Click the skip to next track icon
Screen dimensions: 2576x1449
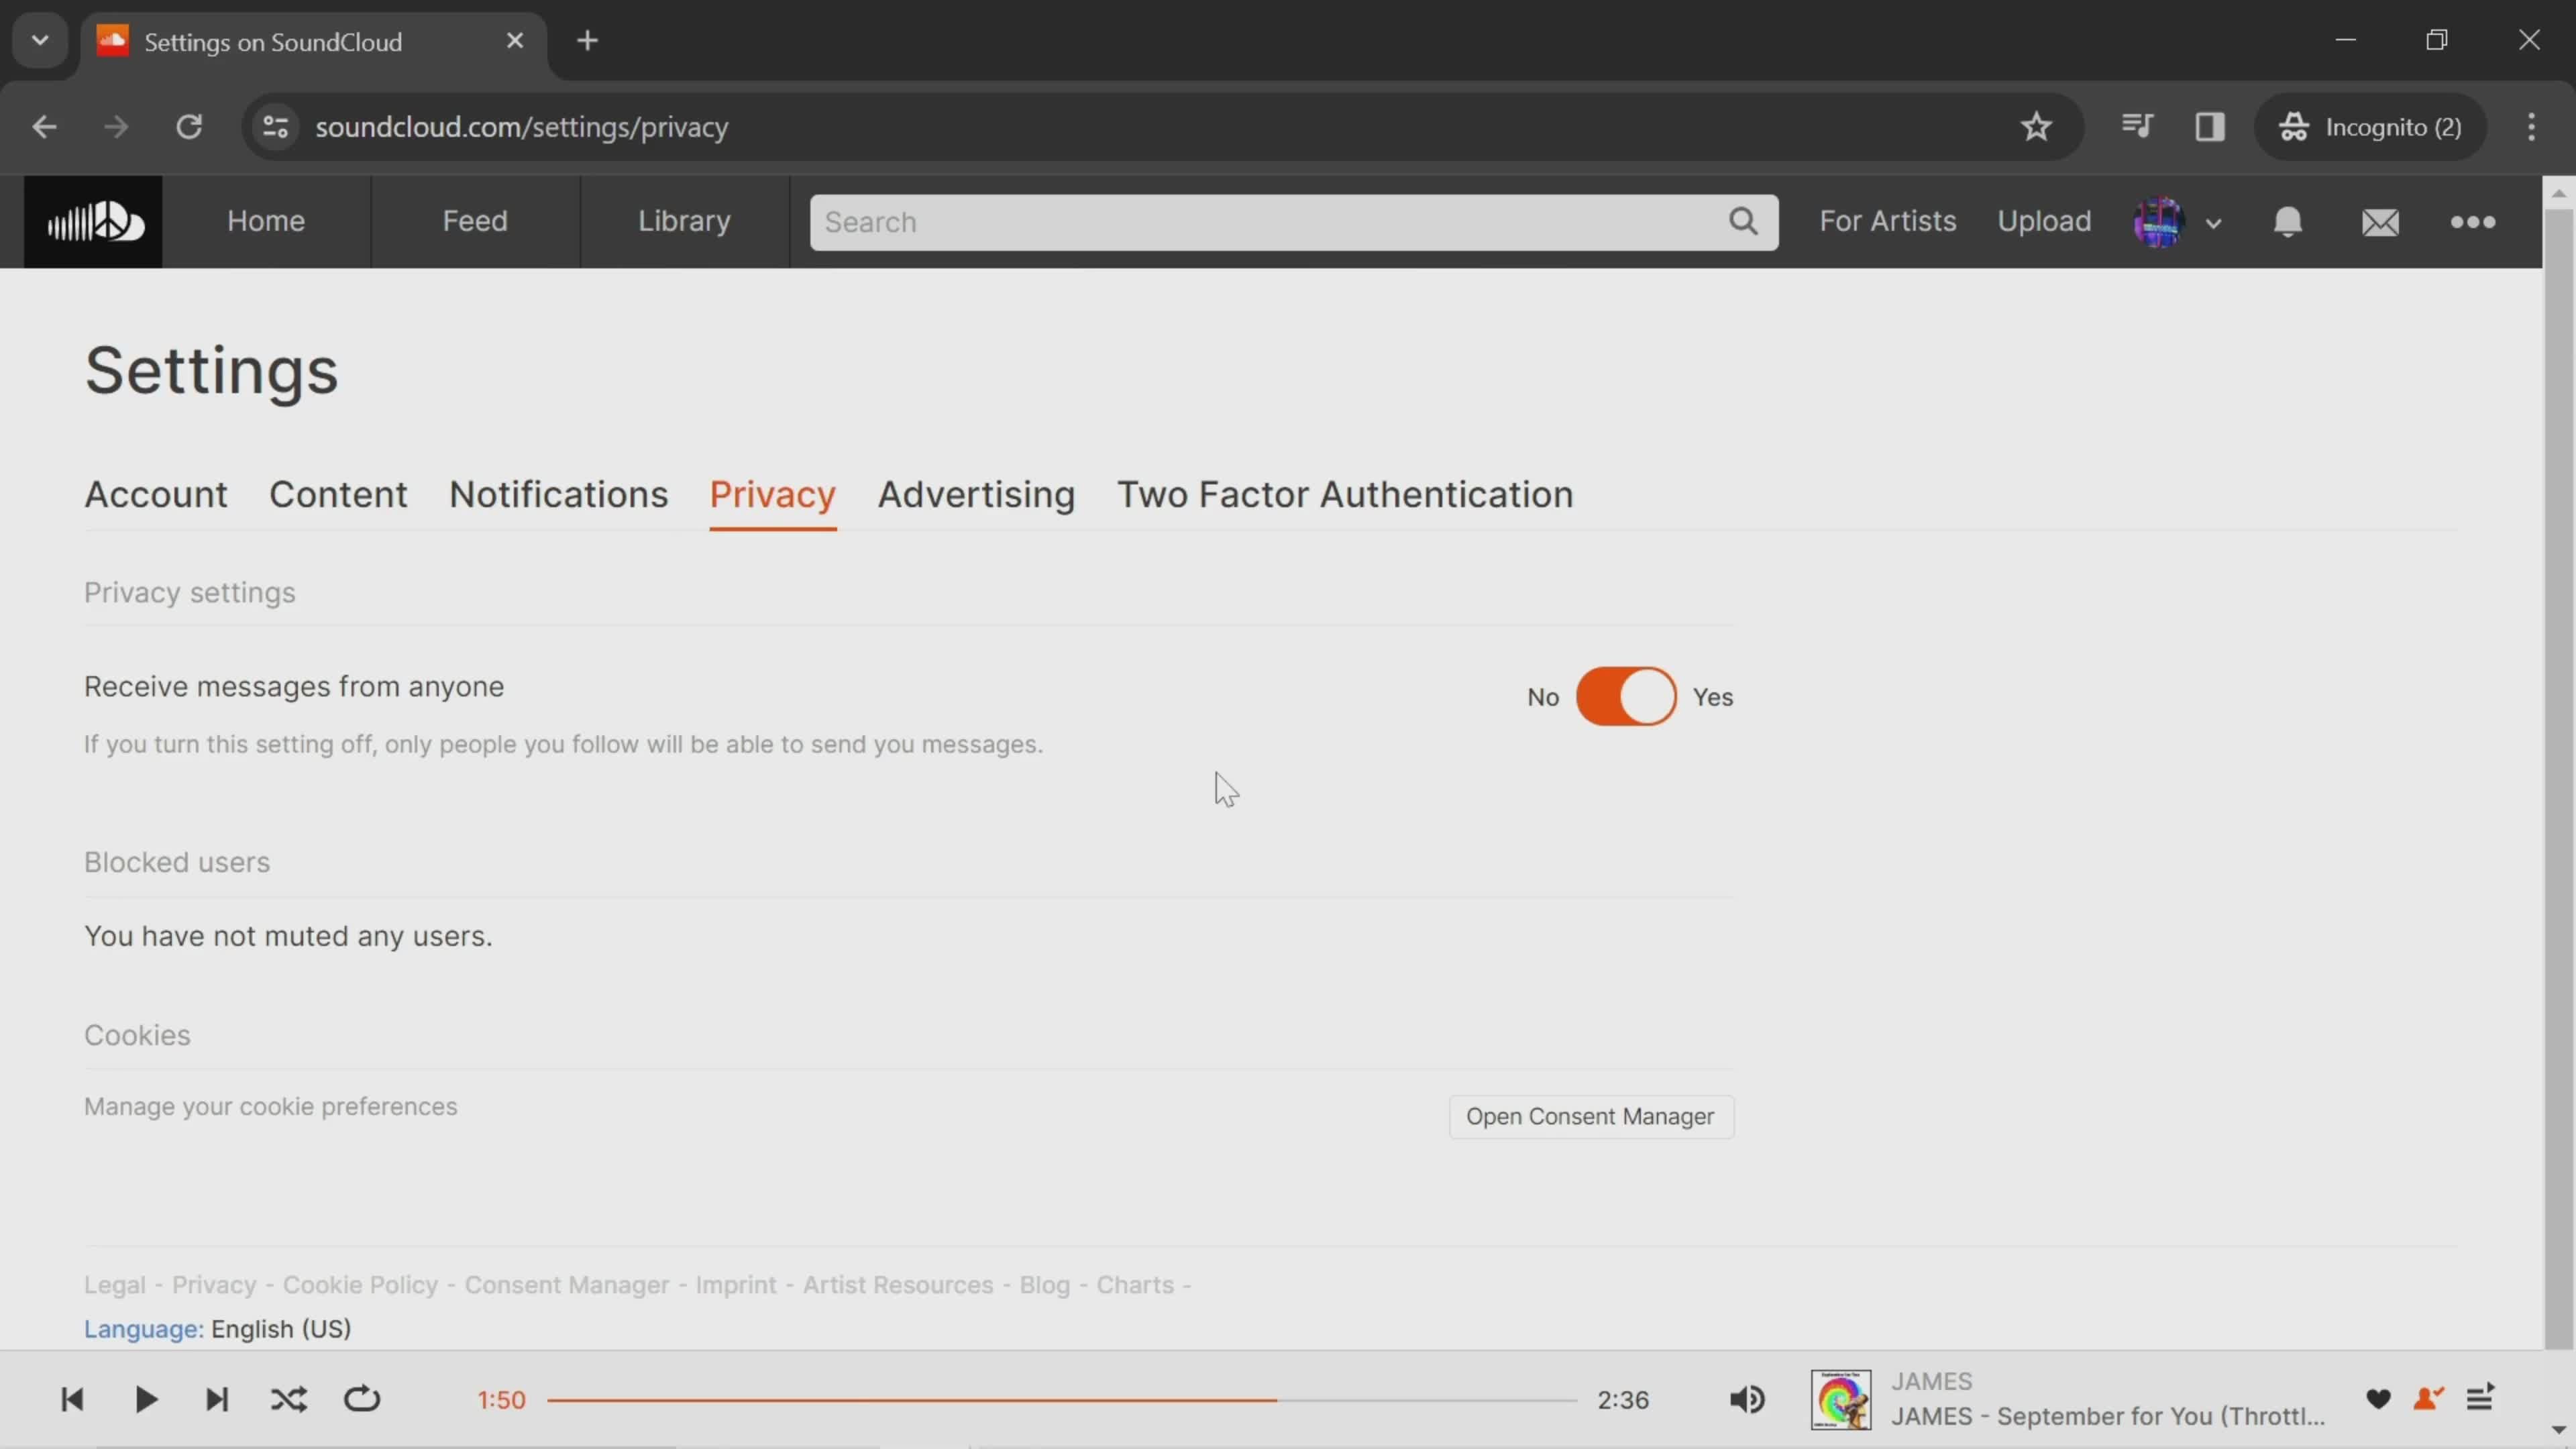(216, 1399)
